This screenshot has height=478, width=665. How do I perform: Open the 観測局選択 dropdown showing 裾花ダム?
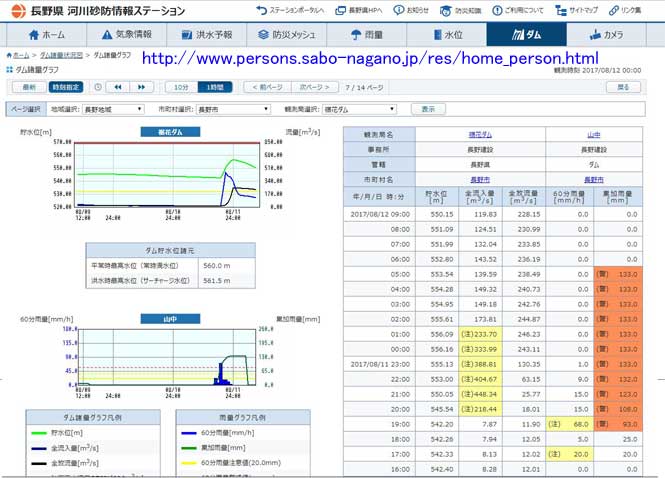pyautogui.click(x=353, y=108)
